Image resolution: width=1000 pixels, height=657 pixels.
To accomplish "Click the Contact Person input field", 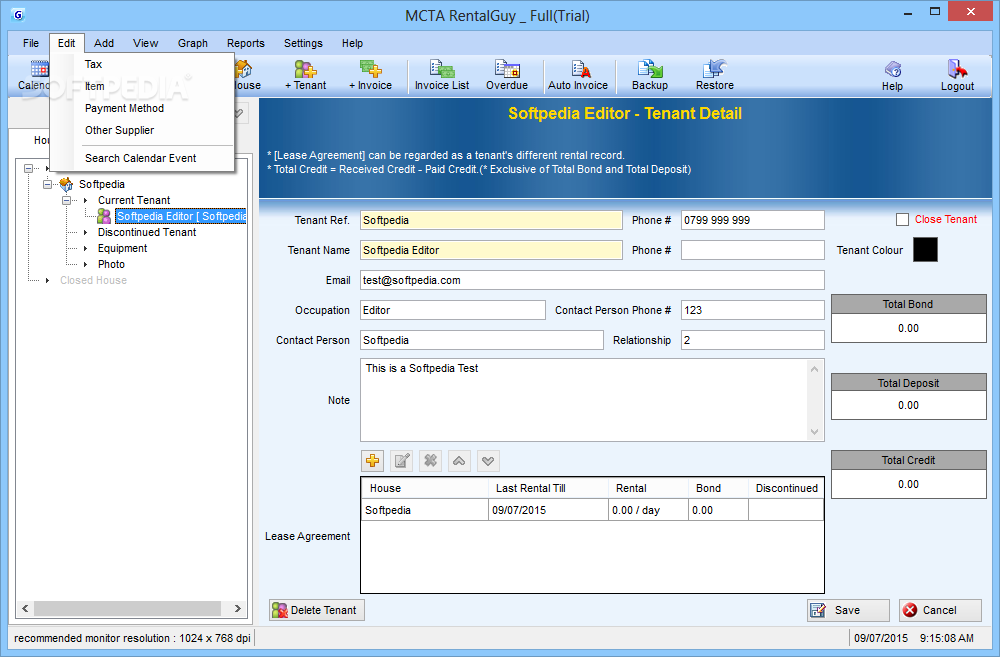I will 482,340.
